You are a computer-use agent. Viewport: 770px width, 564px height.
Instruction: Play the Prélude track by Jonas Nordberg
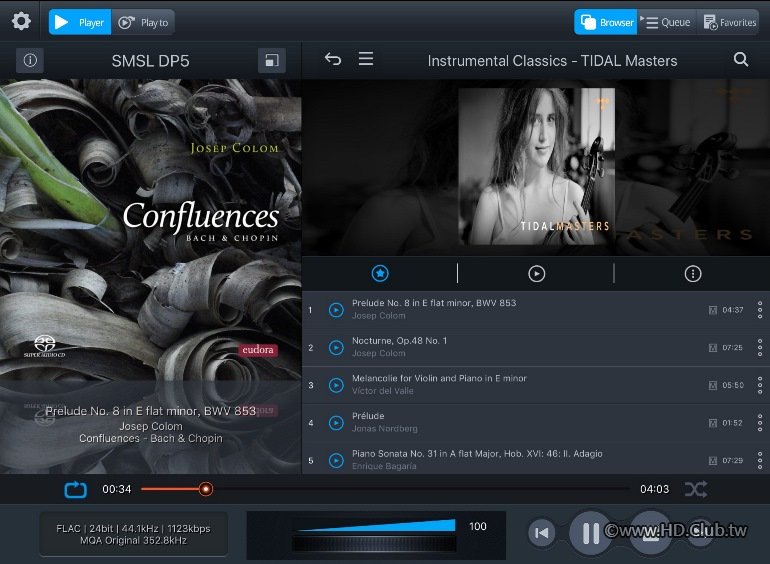[336, 423]
